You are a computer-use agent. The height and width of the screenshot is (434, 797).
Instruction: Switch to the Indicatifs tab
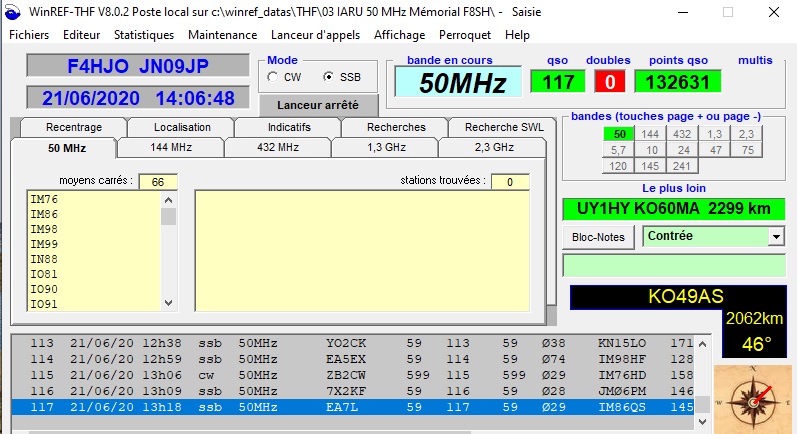pos(289,127)
